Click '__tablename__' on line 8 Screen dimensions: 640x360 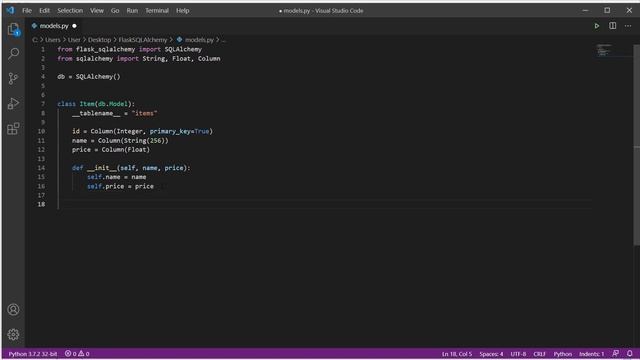pyautogui.click(x=96, y=113)
